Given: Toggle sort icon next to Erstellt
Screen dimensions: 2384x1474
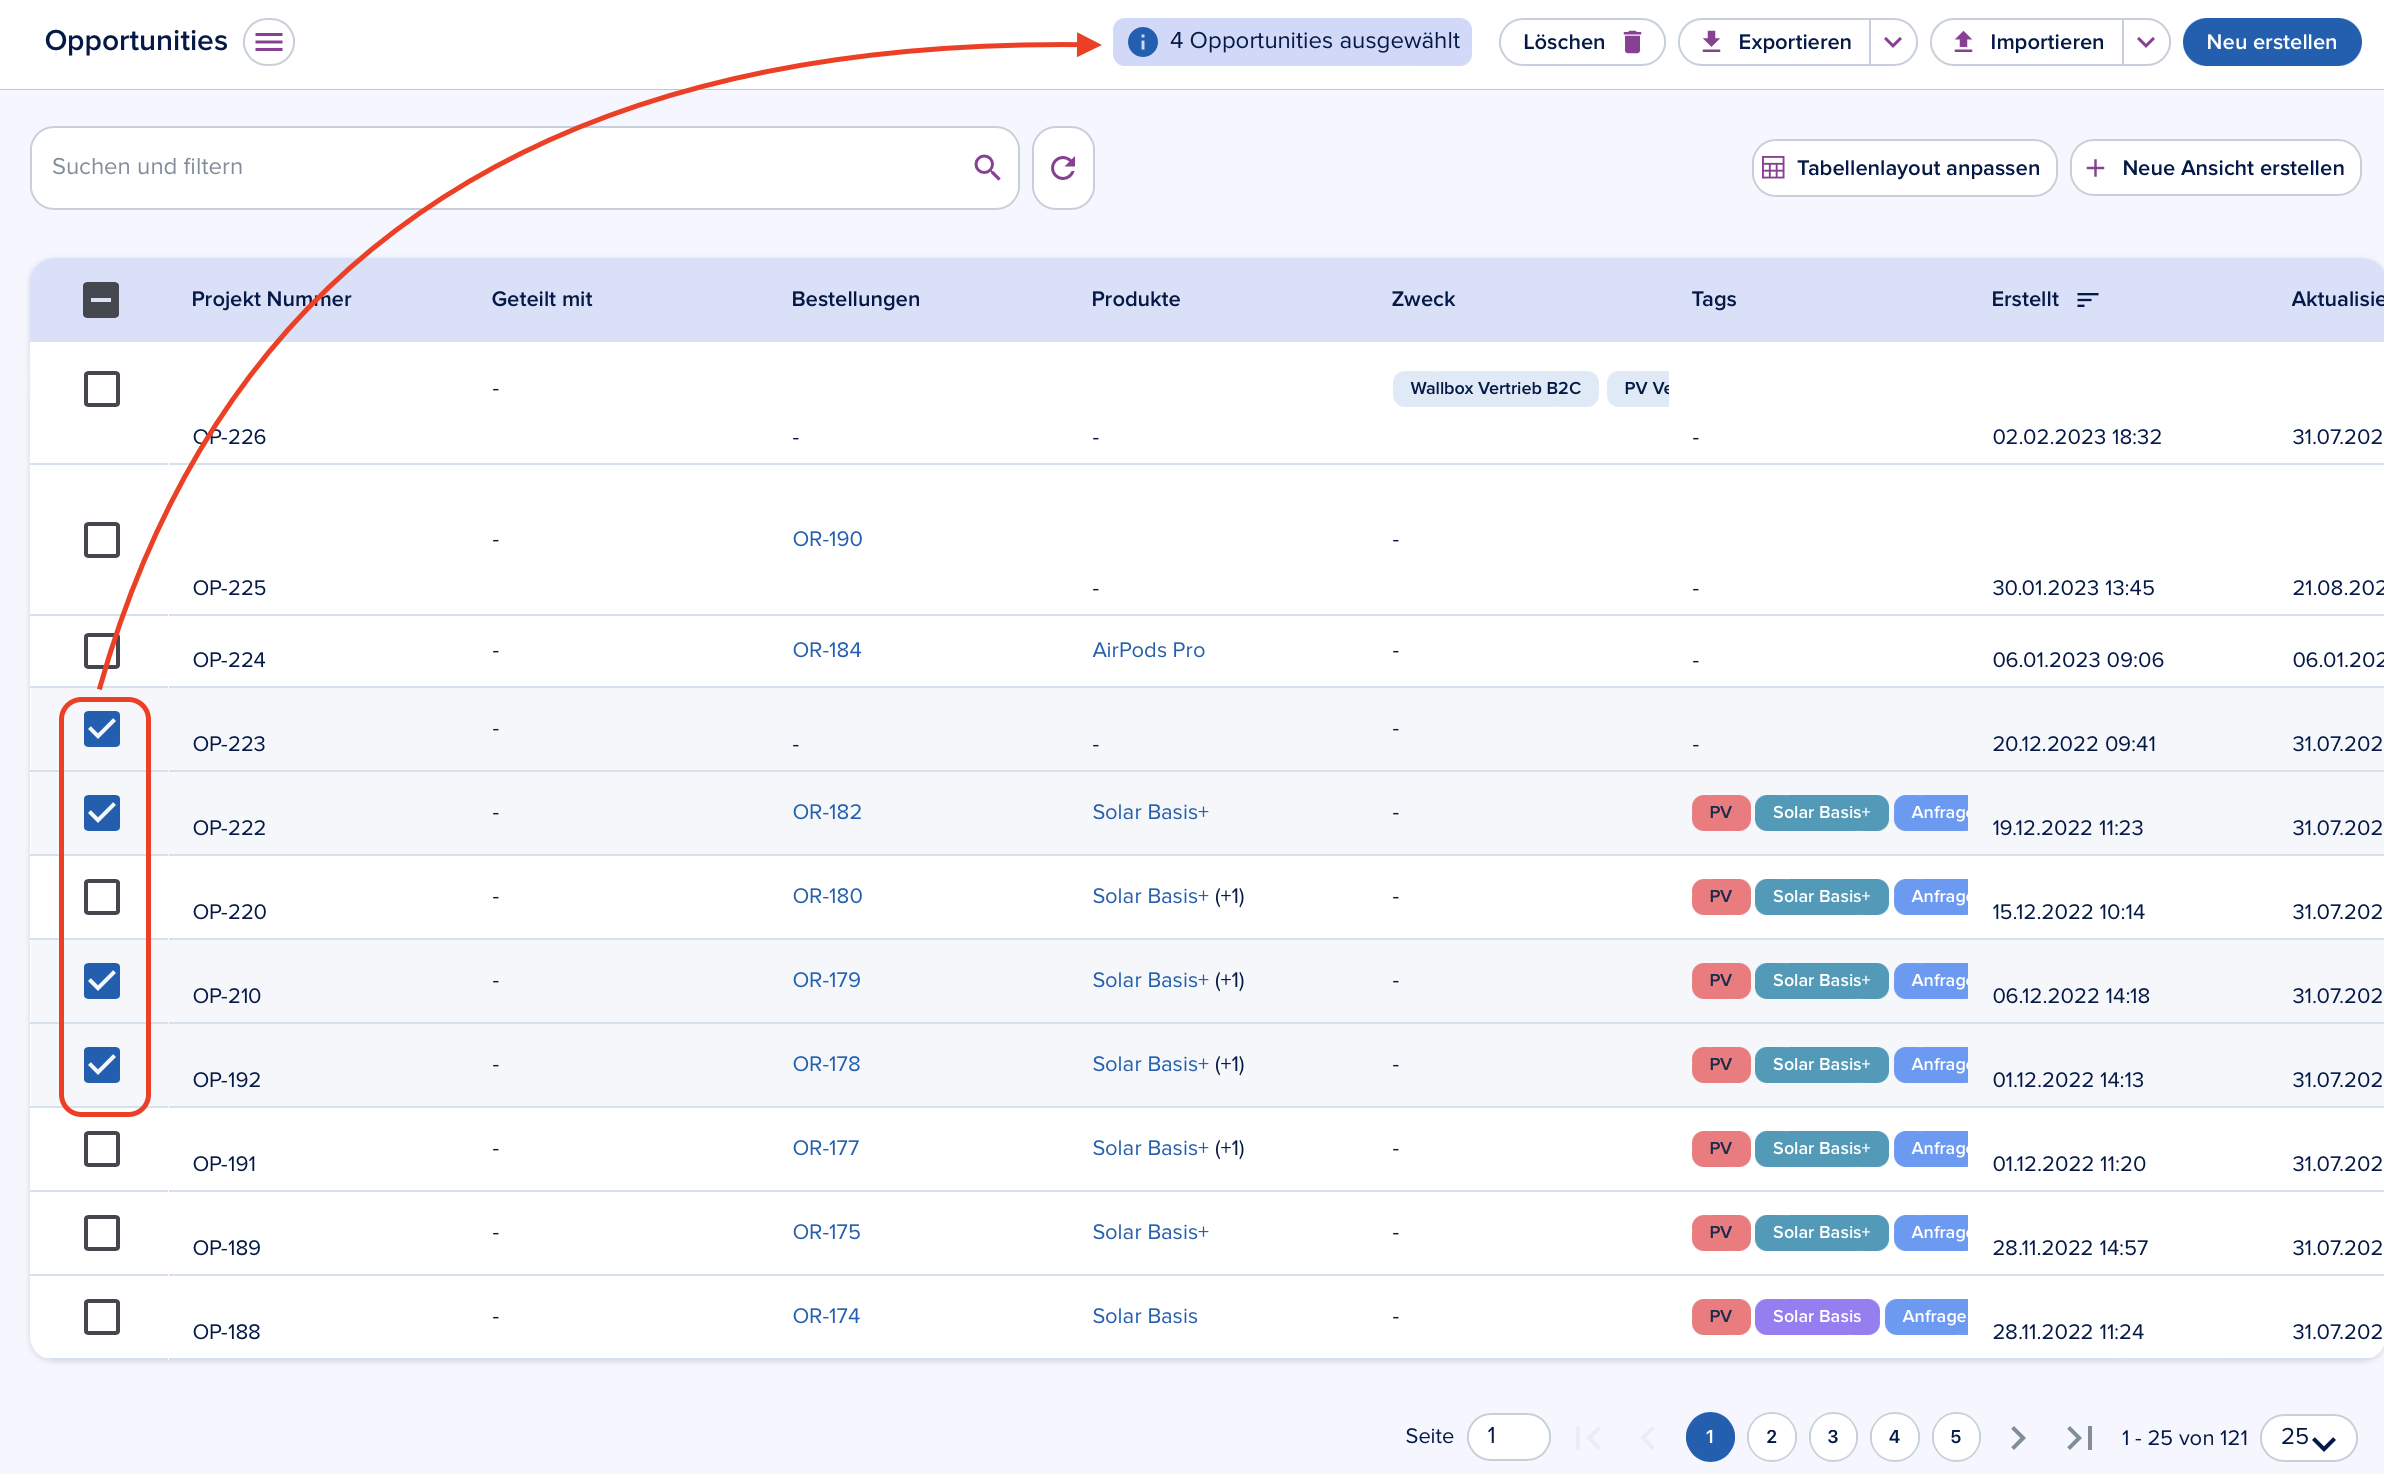Looking at the screenshot, I should (2087, 299).
